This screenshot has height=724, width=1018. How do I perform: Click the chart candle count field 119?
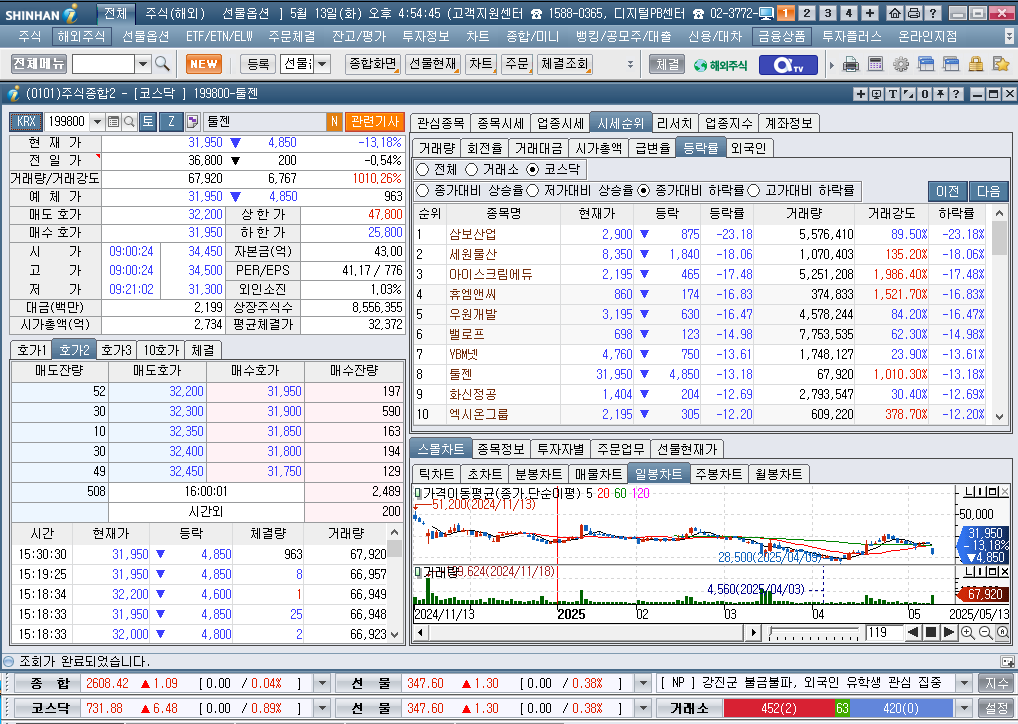[884, 632]
